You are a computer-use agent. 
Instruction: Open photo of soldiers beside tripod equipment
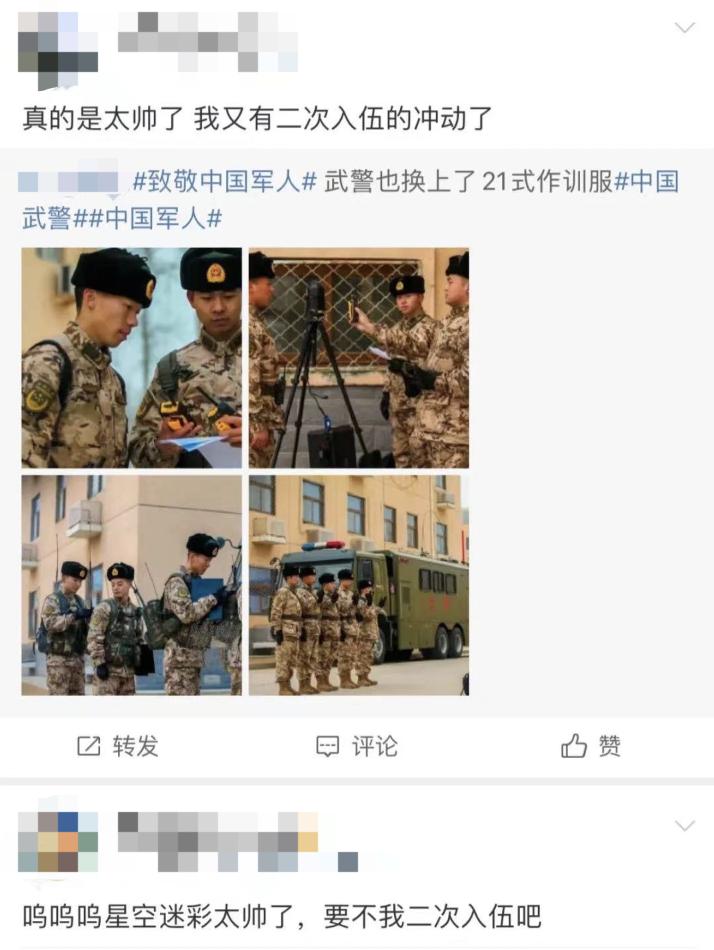(x=359, y=357)
